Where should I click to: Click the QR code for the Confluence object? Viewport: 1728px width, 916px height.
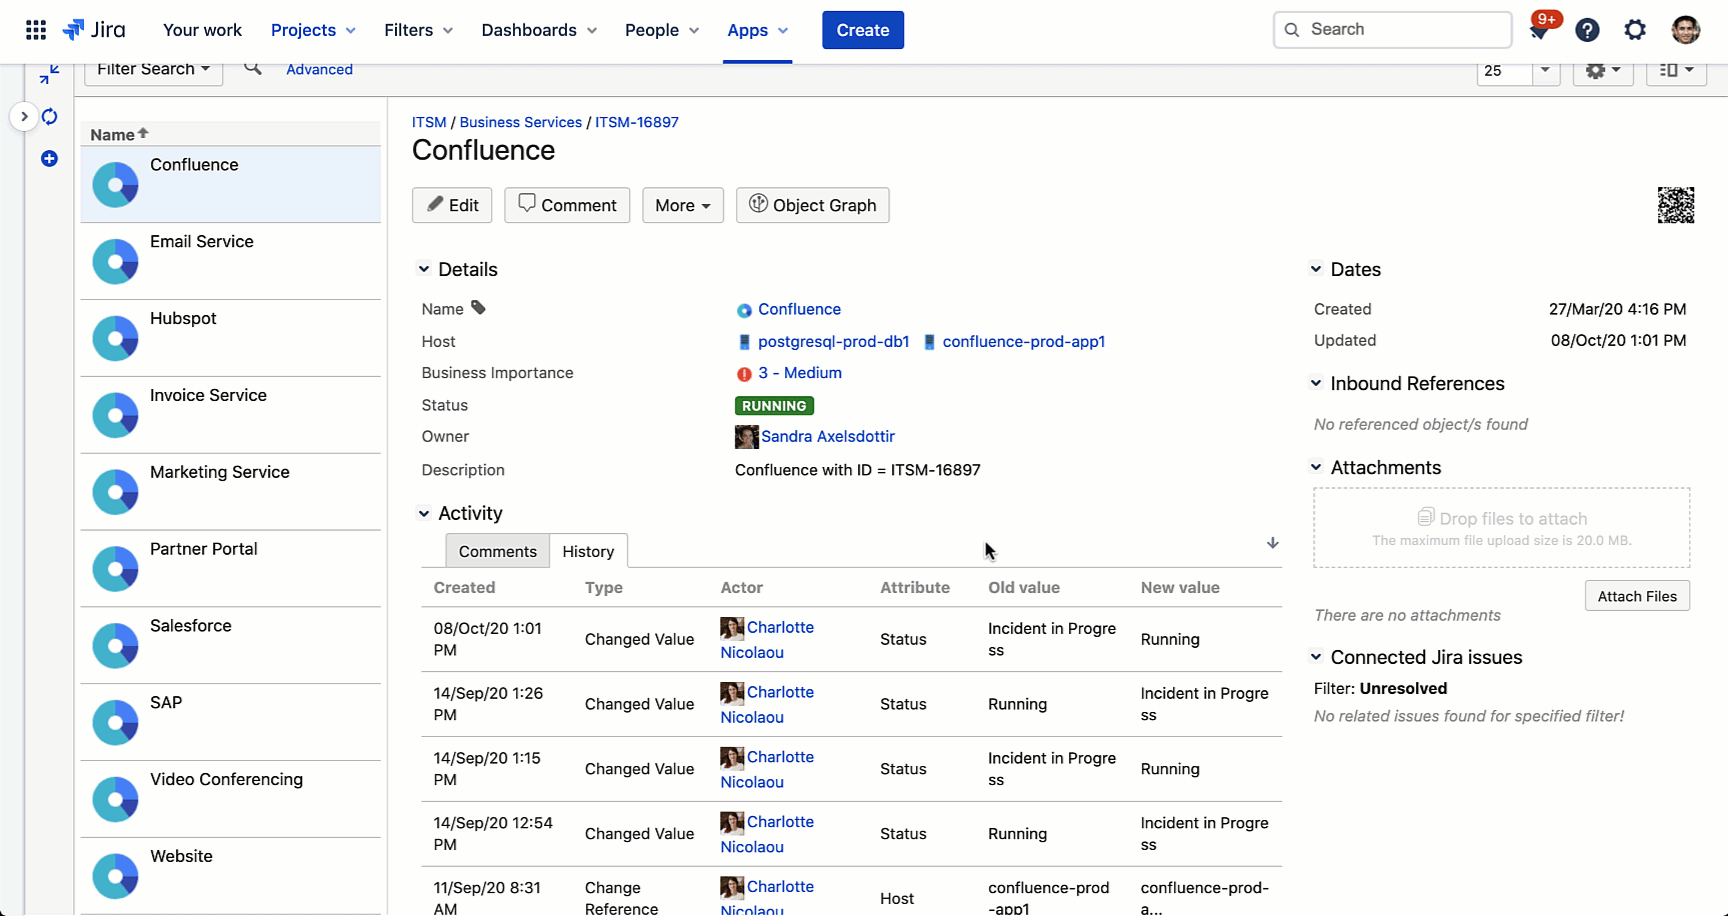(x=1678, y=204)
